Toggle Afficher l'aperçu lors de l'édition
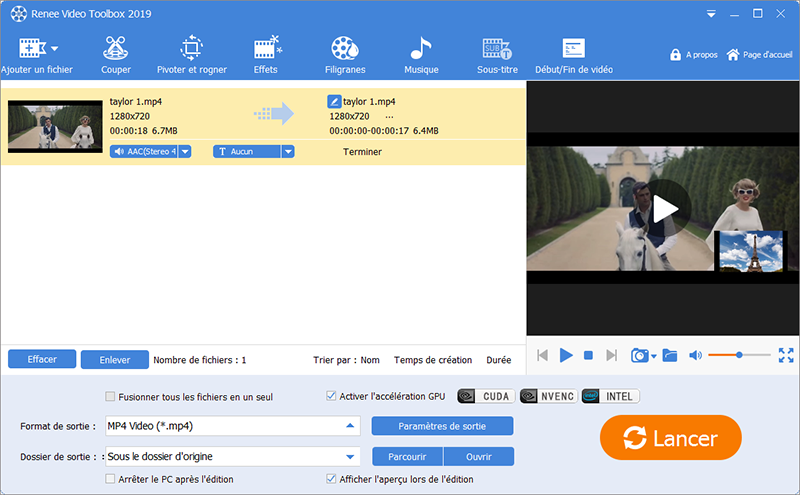800x495 pixels. coord(331,479)
